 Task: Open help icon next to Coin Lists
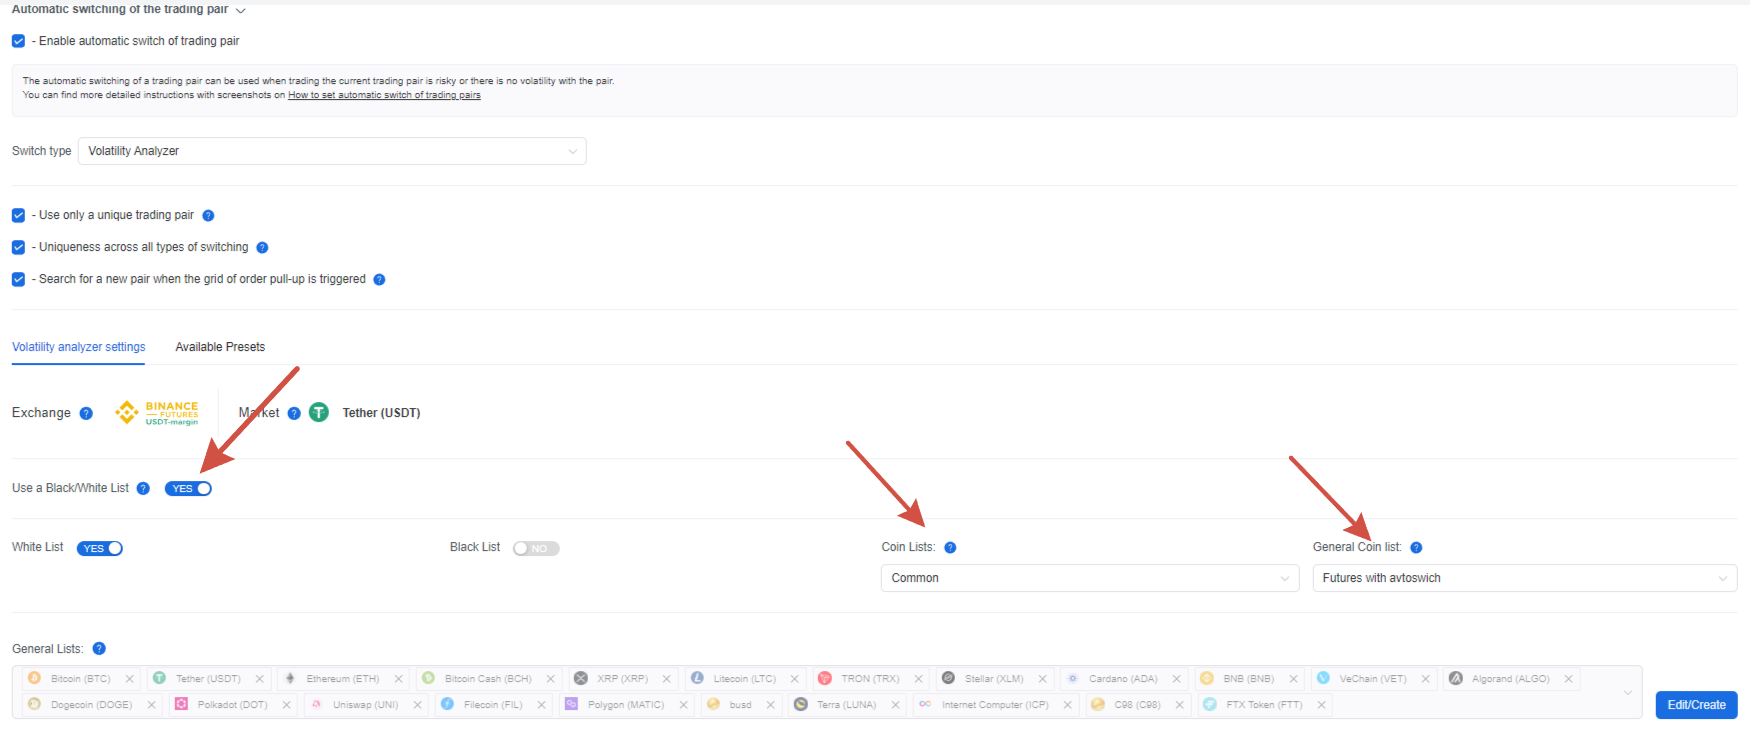tap(950, 547)
